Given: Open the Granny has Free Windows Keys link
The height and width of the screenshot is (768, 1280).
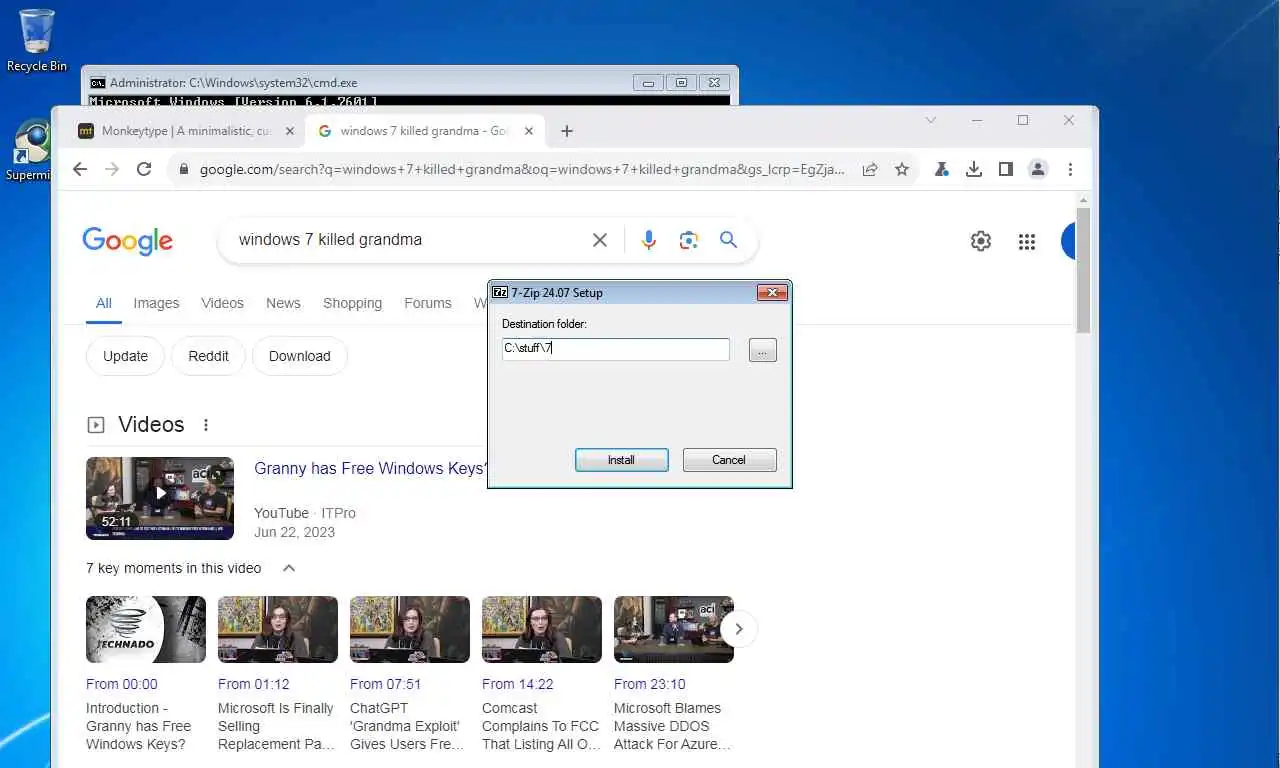Looking at the screenshot, I should (370, 468).
